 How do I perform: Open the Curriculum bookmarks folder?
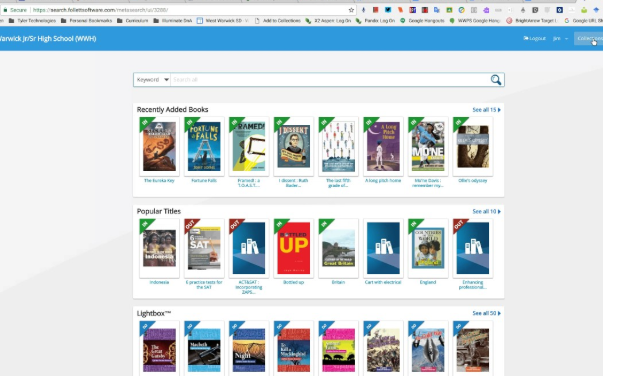(133, 21)
